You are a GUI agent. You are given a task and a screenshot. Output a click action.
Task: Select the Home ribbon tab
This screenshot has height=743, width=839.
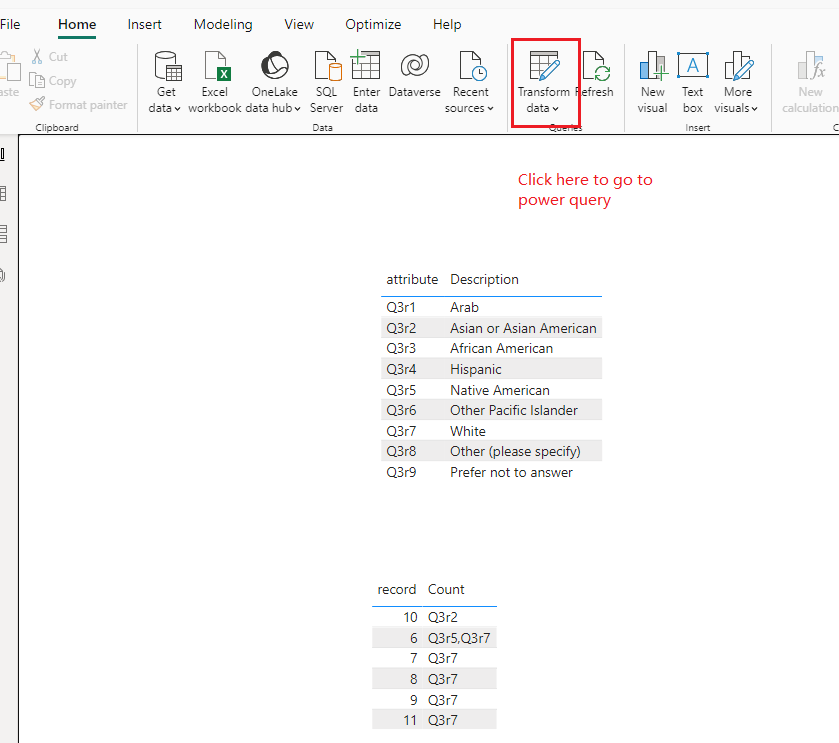[x=77, y=25]
